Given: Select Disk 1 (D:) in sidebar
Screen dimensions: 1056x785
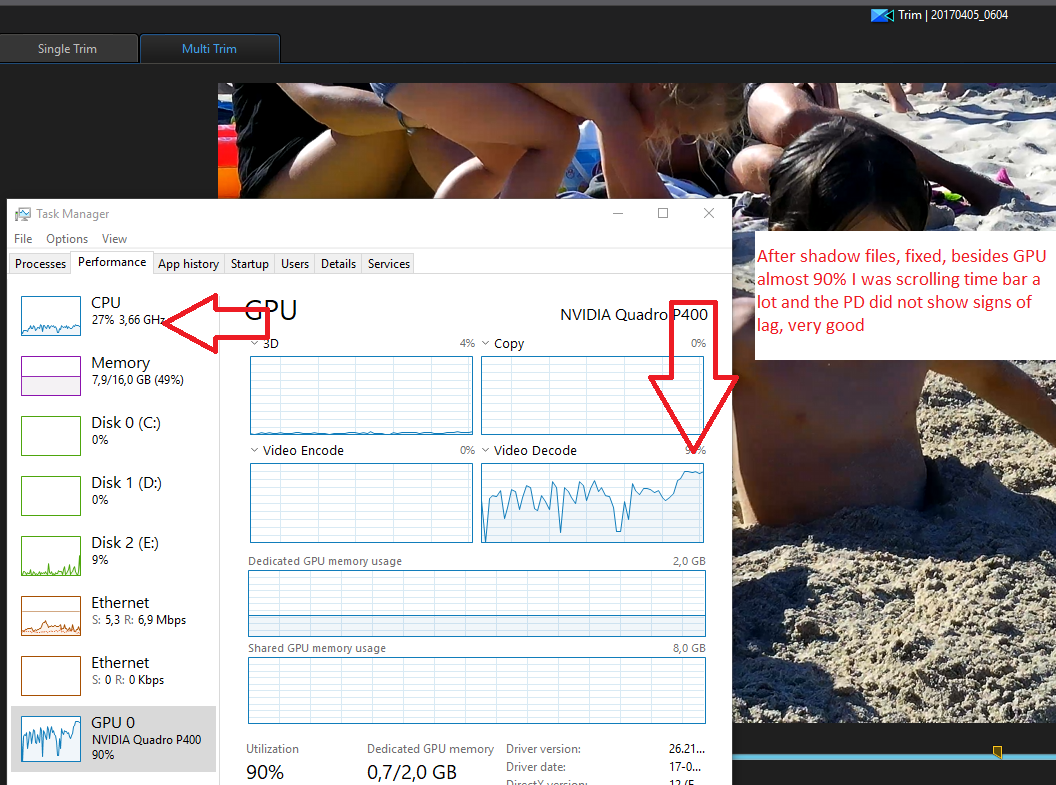Looking at the screenshot, I should (x=113, y=496).
